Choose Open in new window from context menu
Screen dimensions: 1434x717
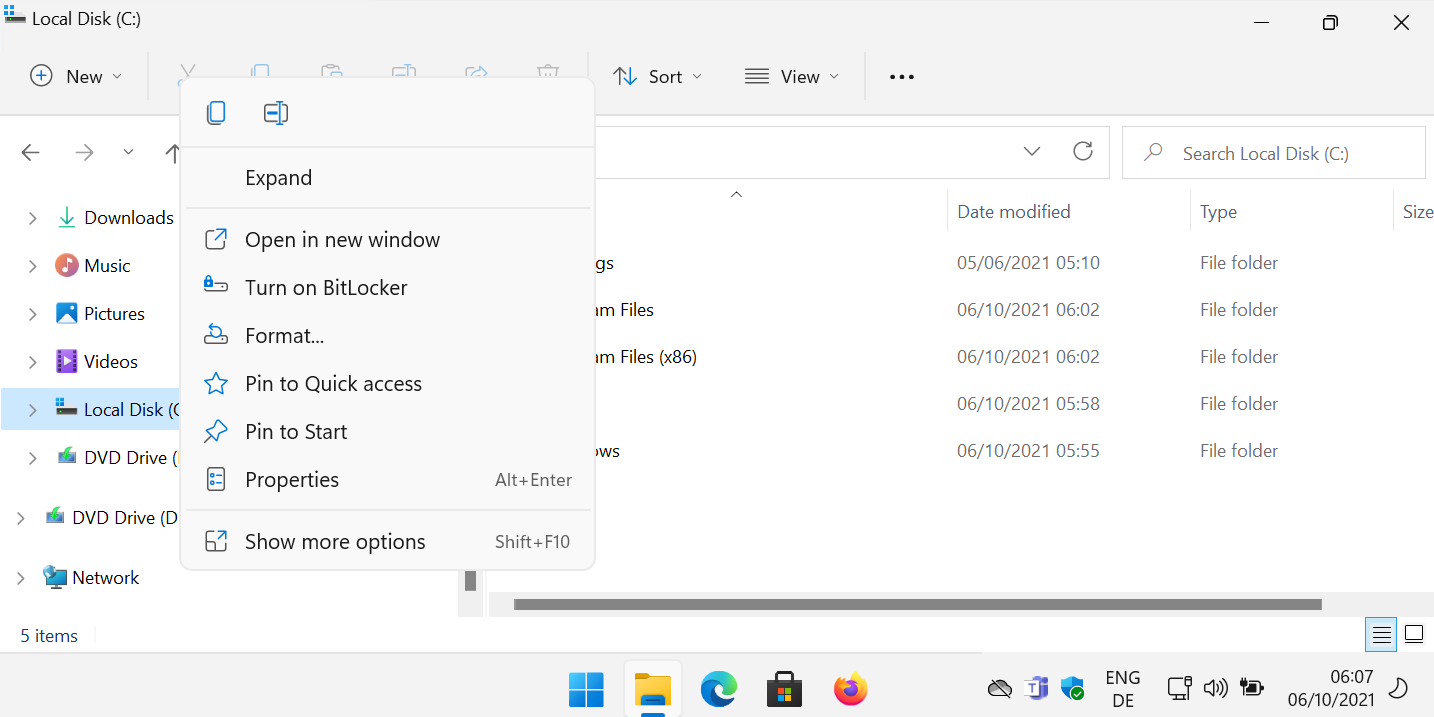click(x=342, y=239)
